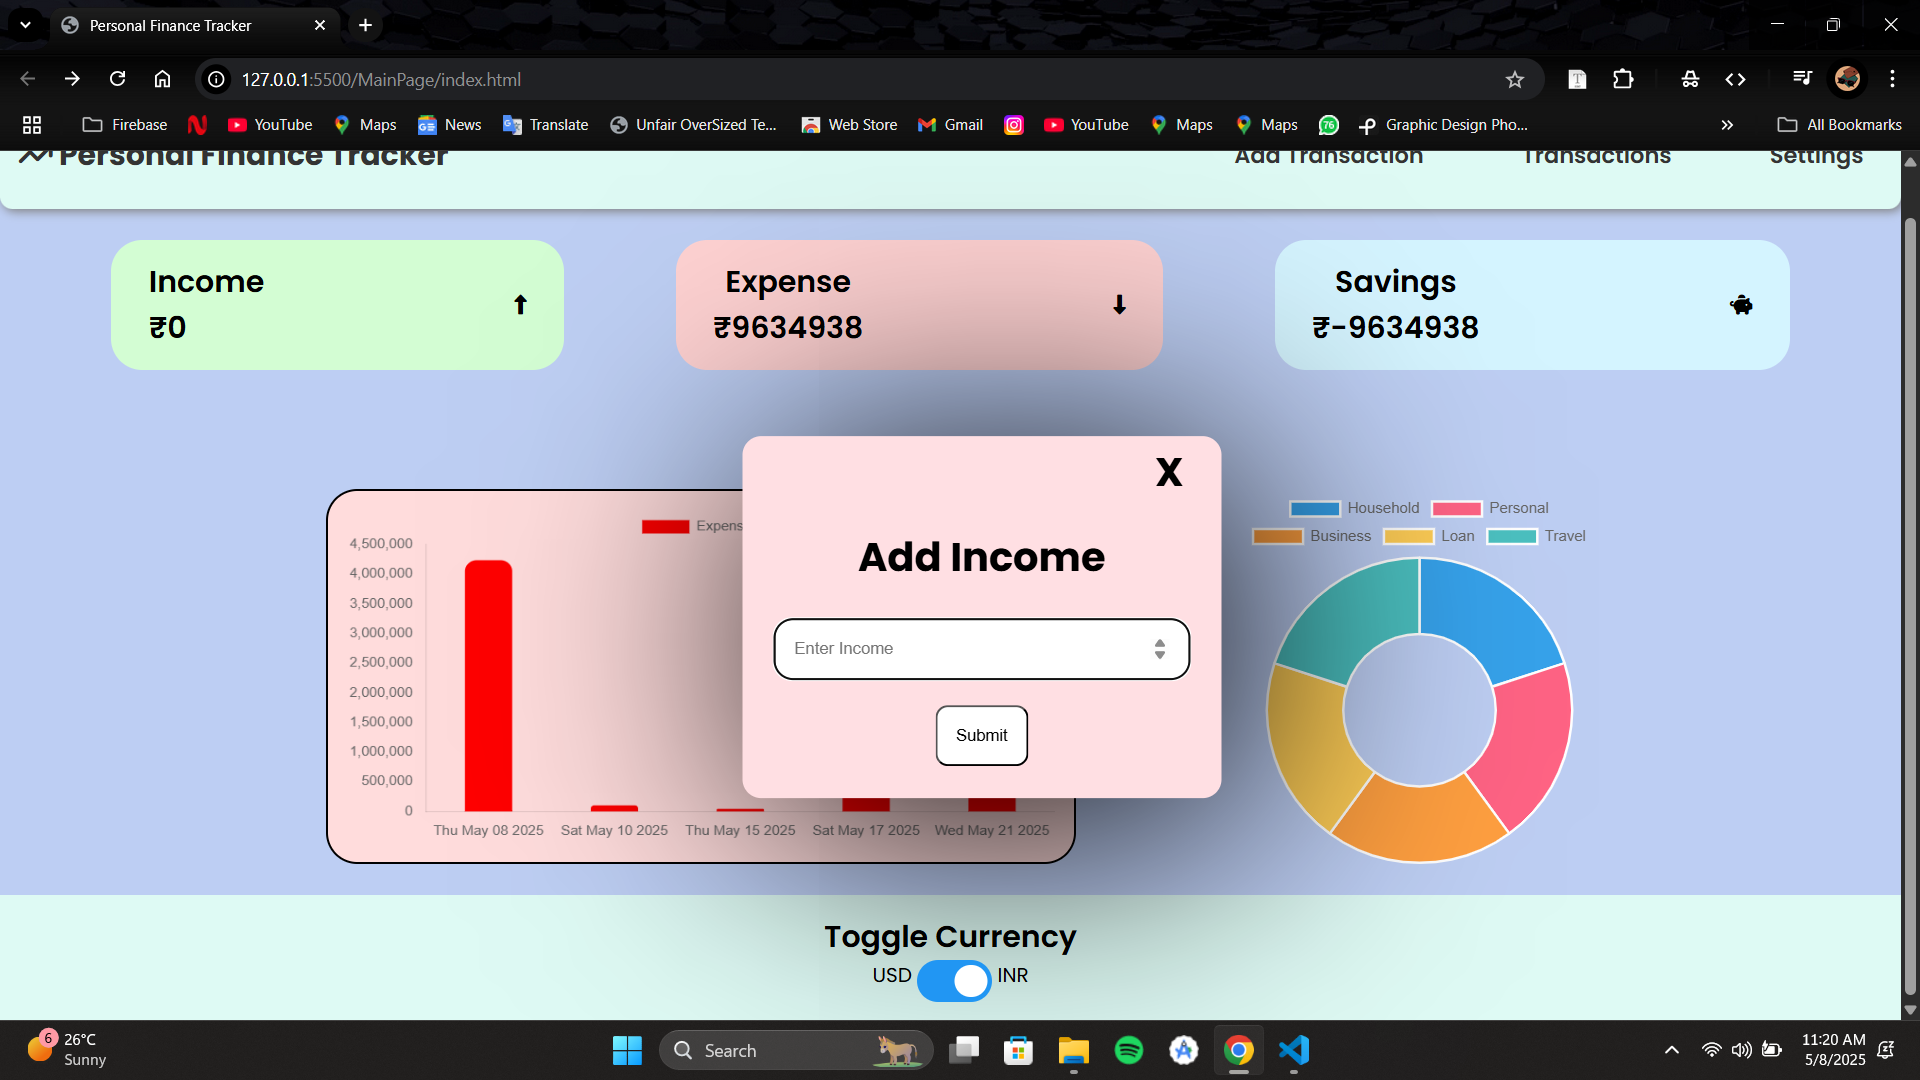
Task: Open media controls icon in toolbar
Action: 1802,79
